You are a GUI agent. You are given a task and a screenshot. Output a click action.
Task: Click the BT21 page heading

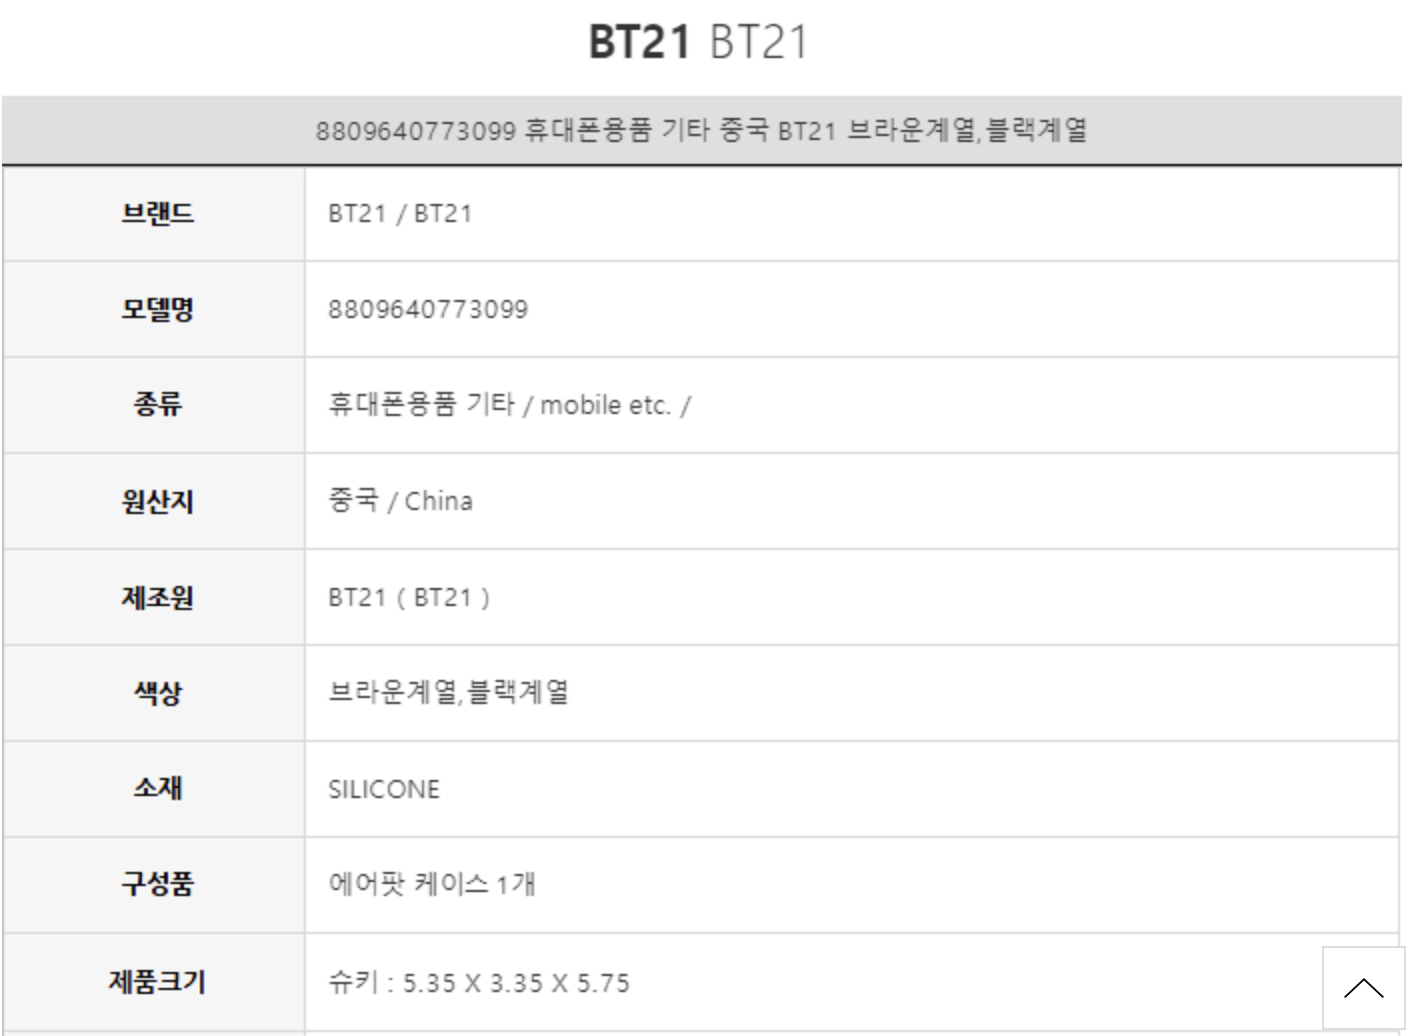coord(697,42)
